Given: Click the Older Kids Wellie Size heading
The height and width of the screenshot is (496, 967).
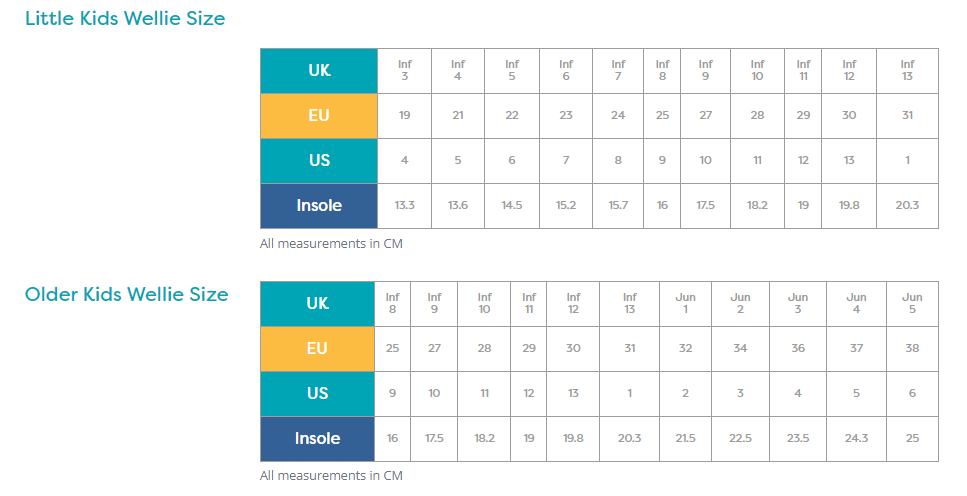Looking at the screenshot, I should (126, 294).
